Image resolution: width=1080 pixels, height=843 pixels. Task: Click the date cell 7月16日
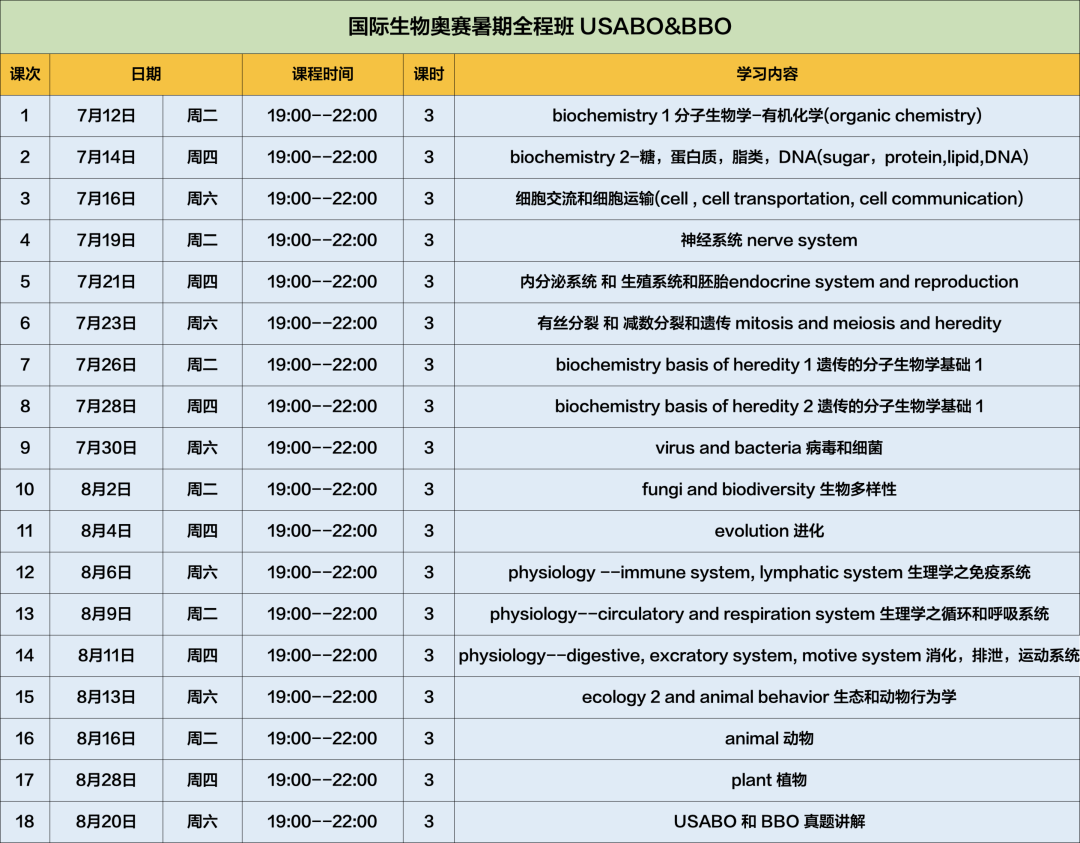(x=106, y=199)
